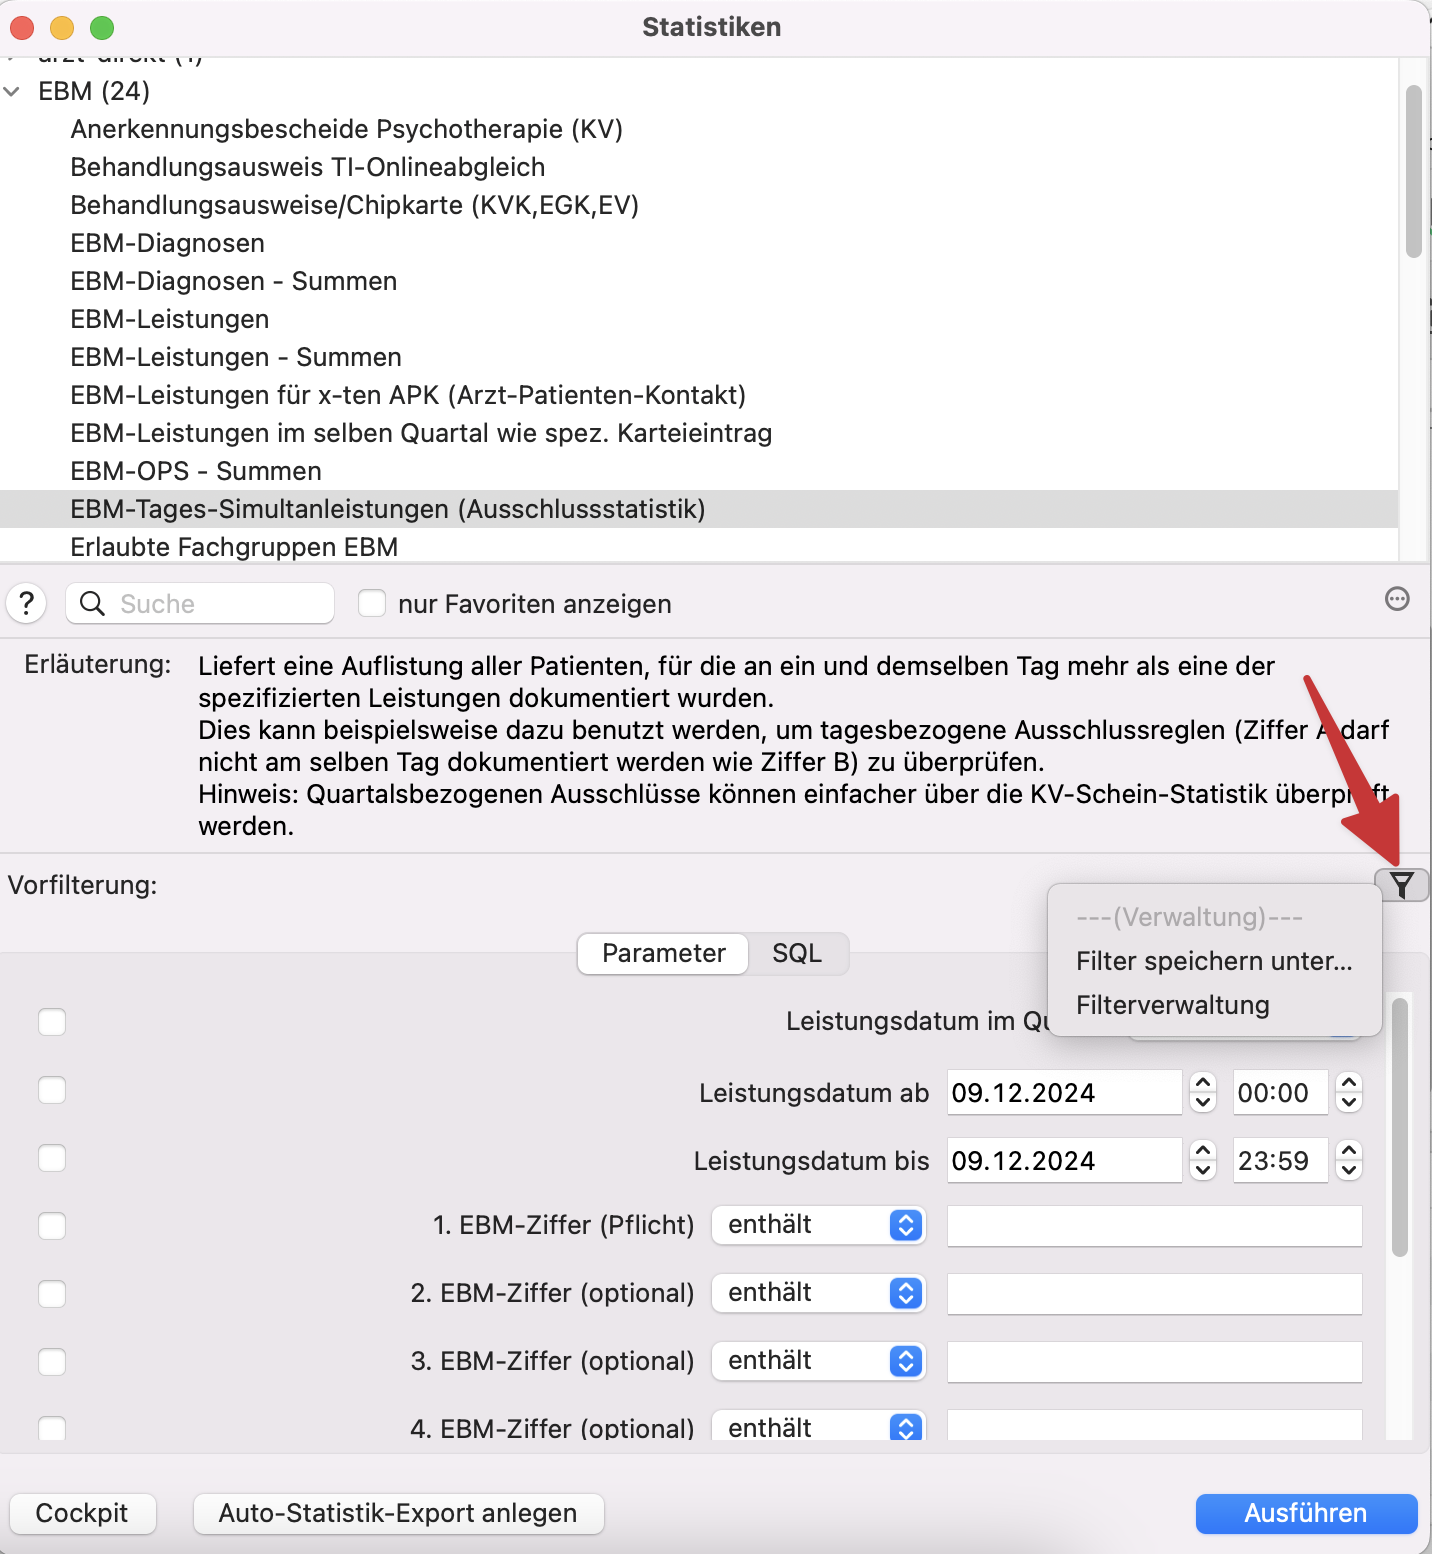This screenshot has height=1554, width=1432.
Task: Click the 23:59 time field
Action: coord(1280,1160)
